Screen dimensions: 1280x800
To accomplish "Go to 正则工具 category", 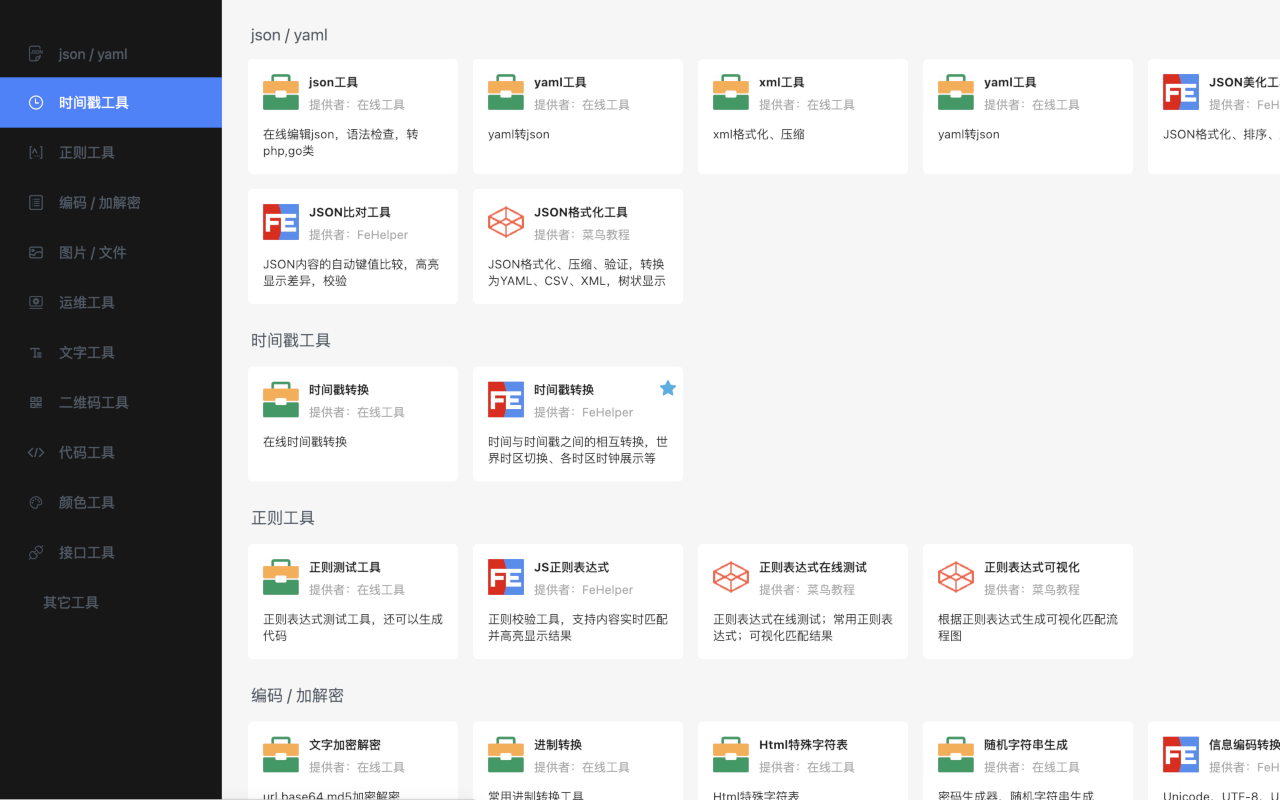I will click(111, 152).
